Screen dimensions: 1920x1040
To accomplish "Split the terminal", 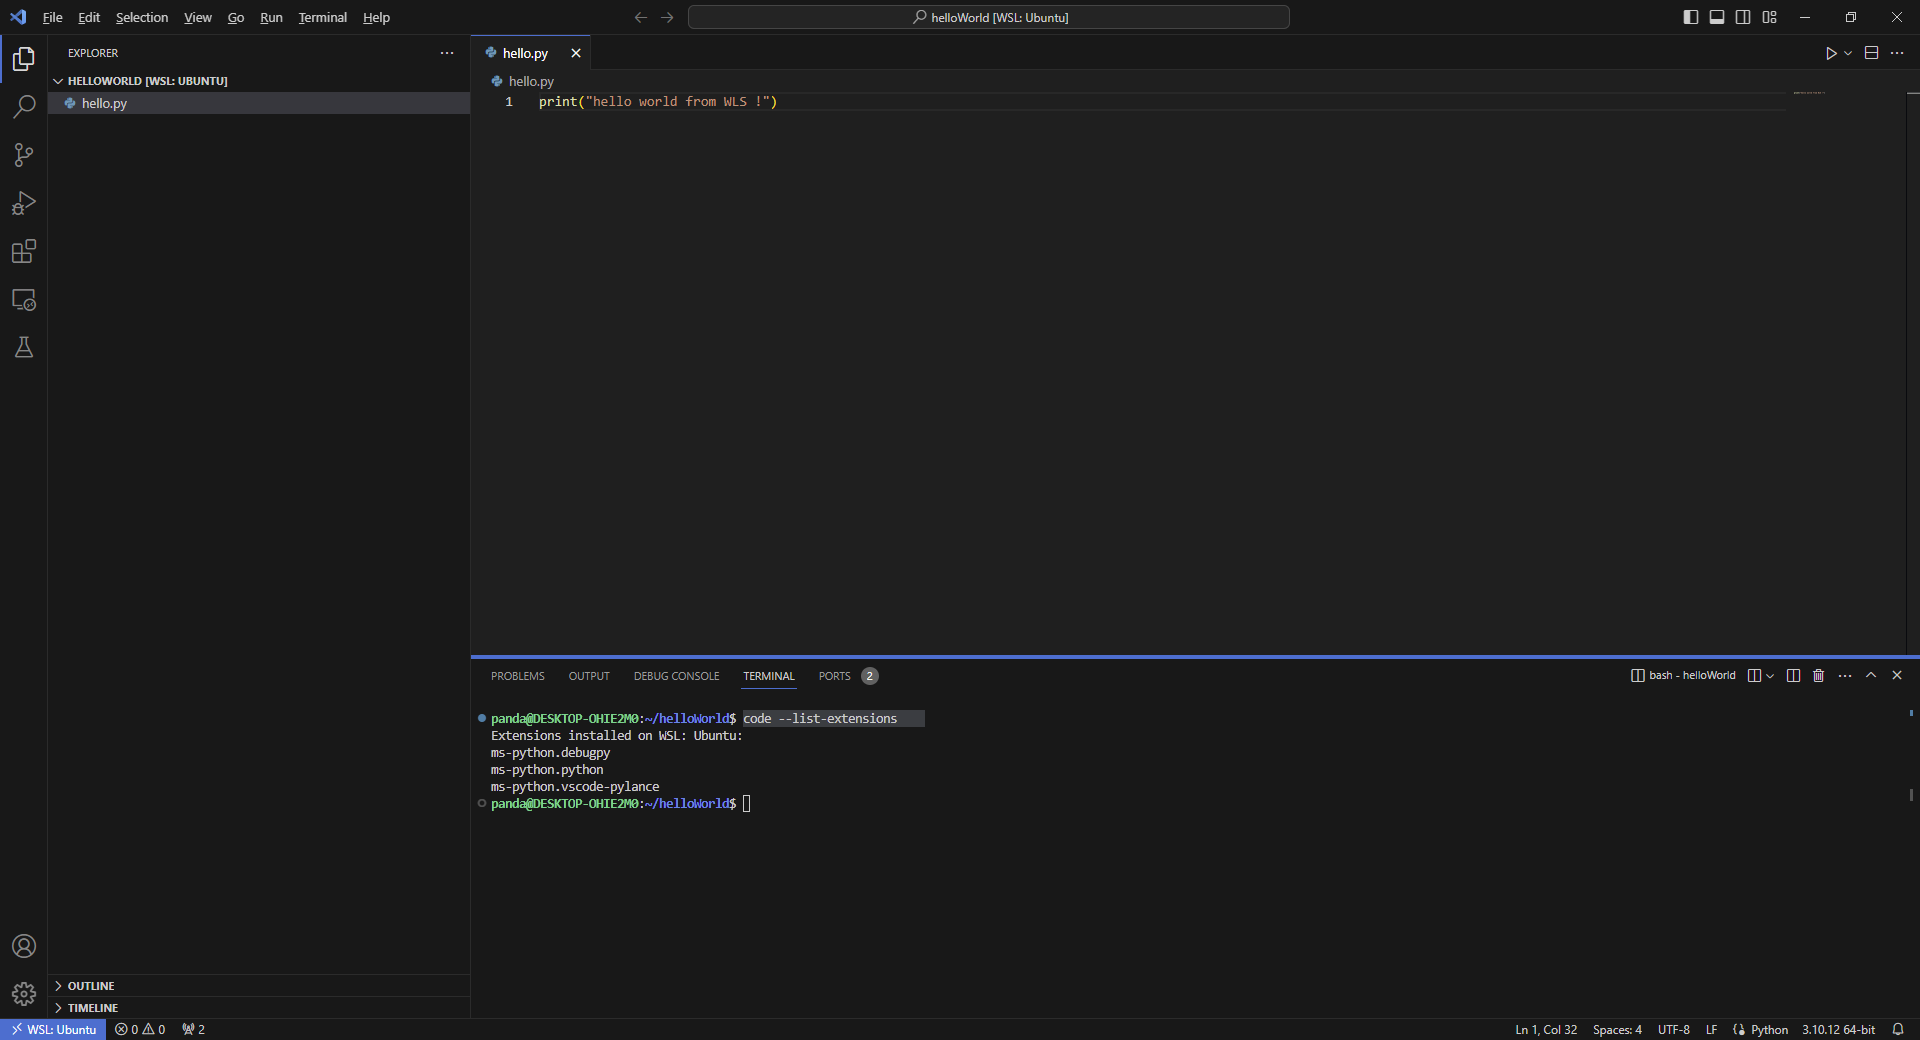I will (1793, 676).
